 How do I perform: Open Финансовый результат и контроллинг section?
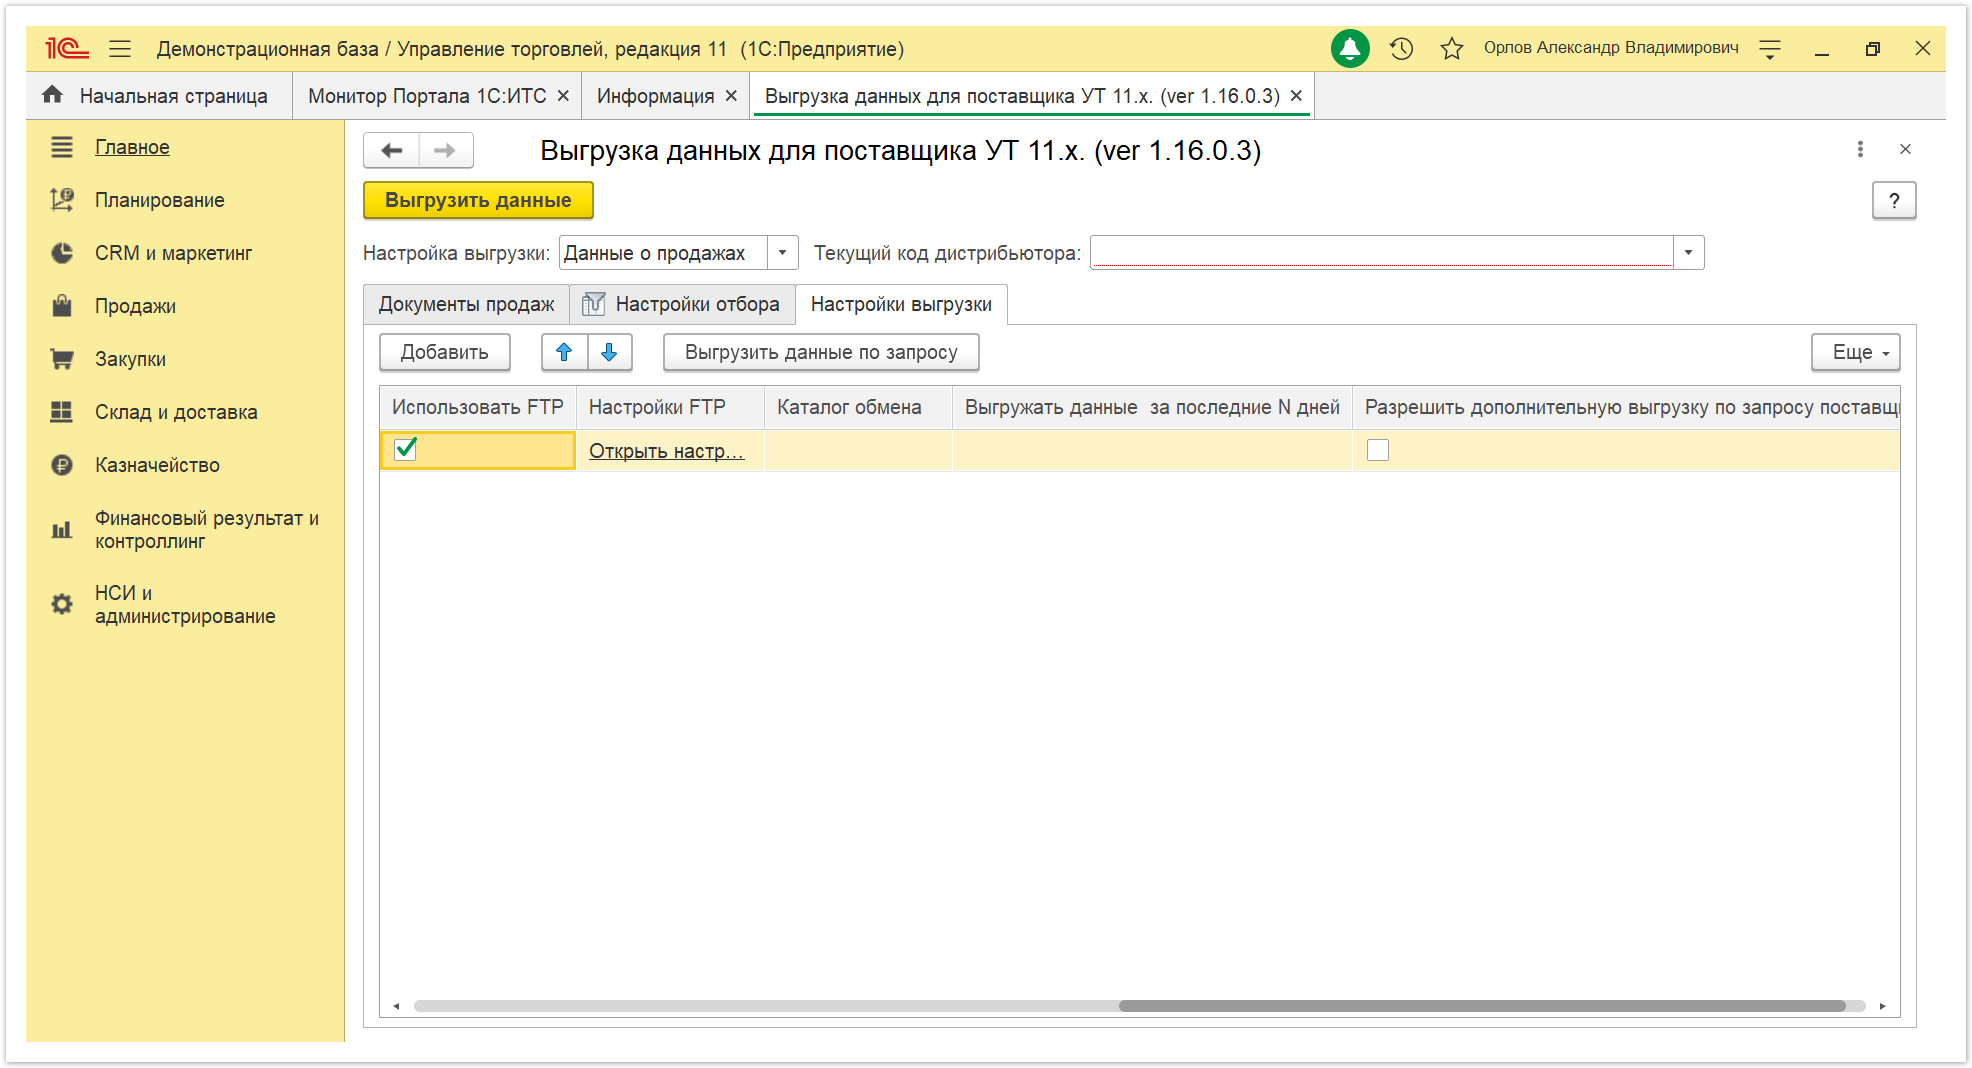pyautogui.click(x=207, y=530)
